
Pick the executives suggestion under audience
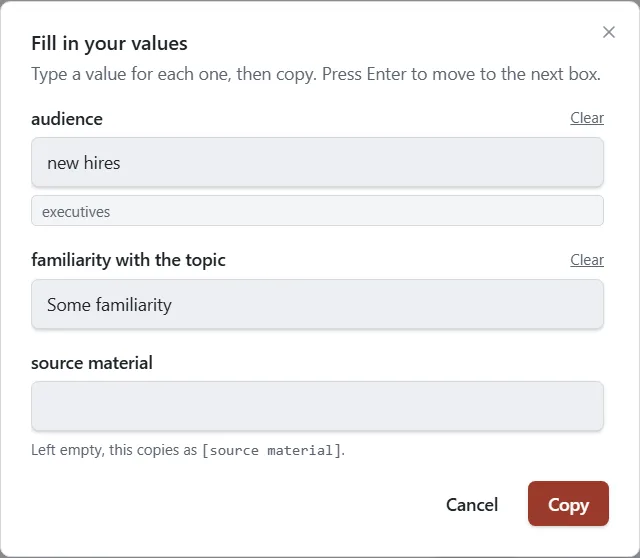coord(318,211)
